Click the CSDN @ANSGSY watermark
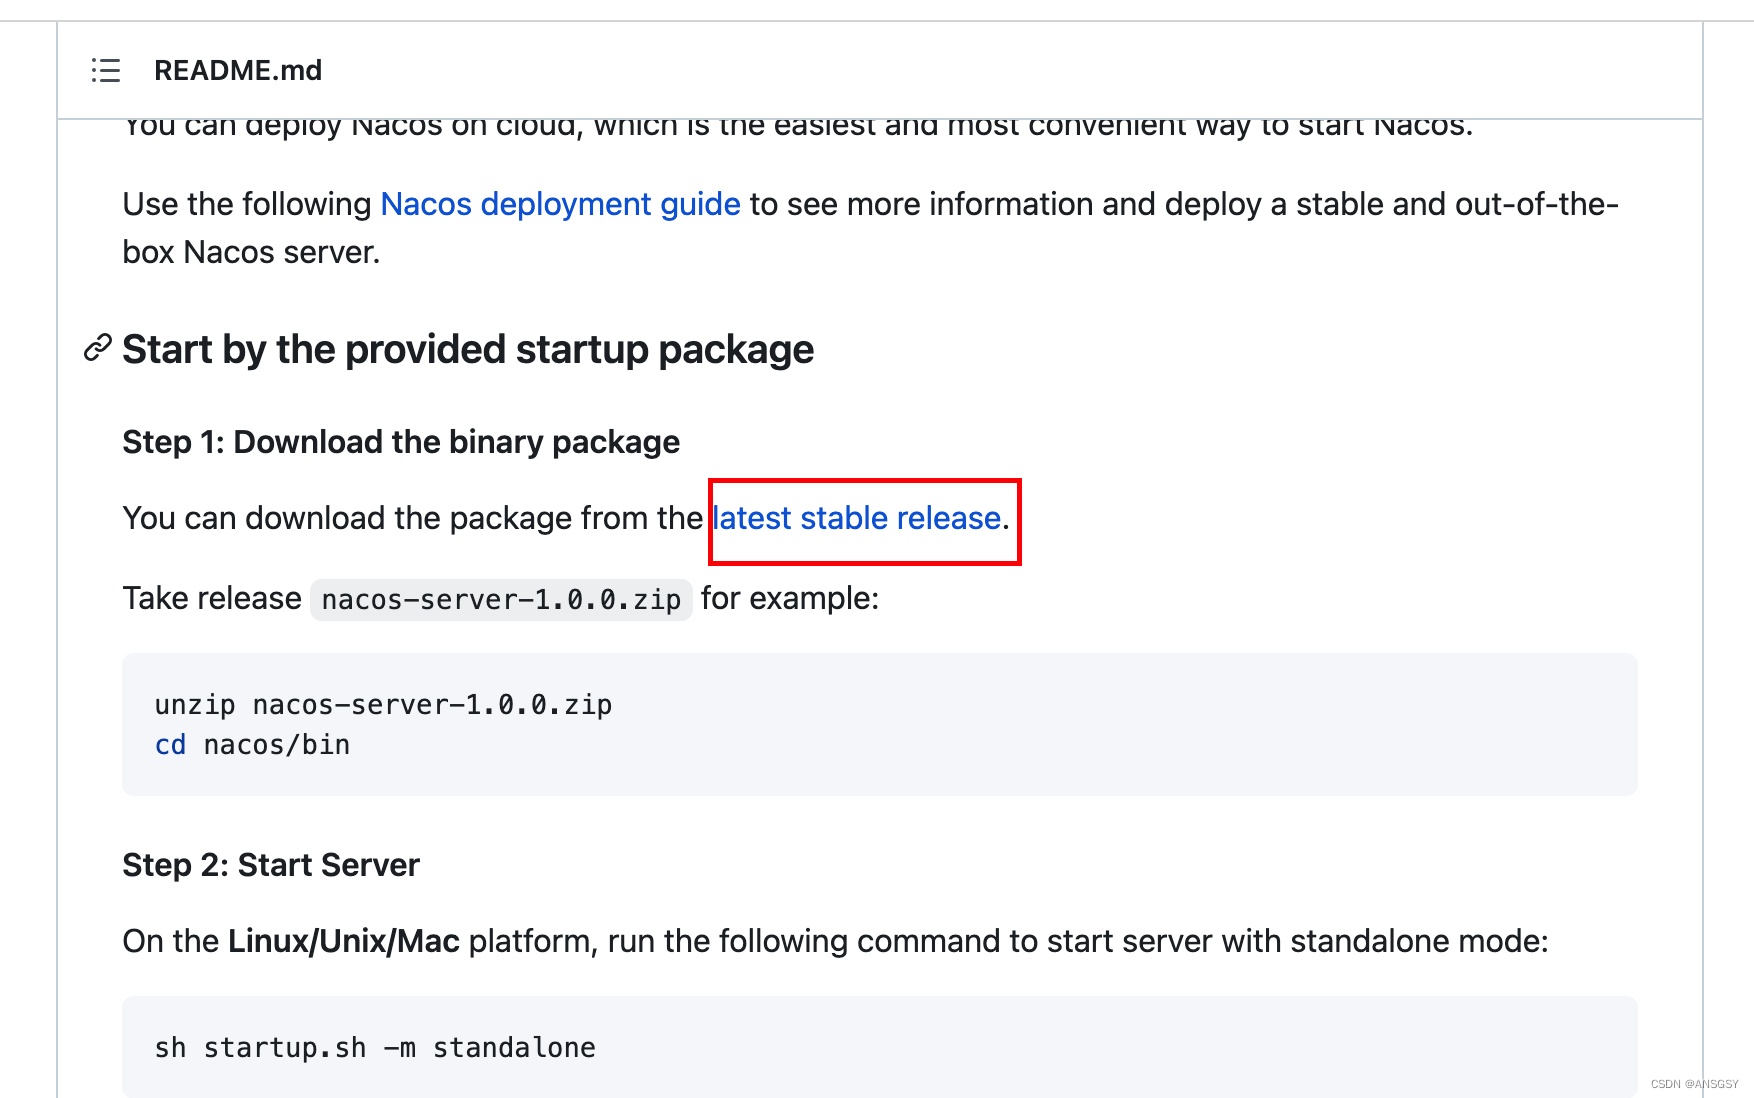1754x1098 pixels. point(1694,1084)
